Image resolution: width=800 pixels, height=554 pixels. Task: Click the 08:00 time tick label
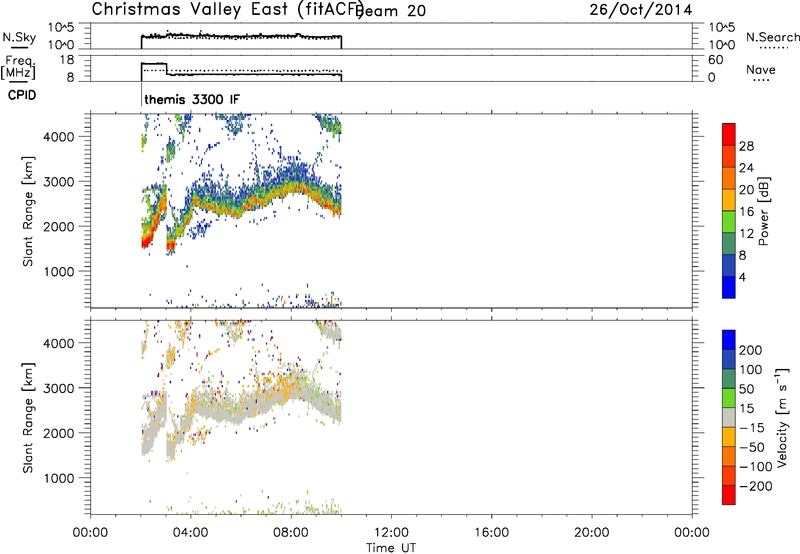(291, 533)
